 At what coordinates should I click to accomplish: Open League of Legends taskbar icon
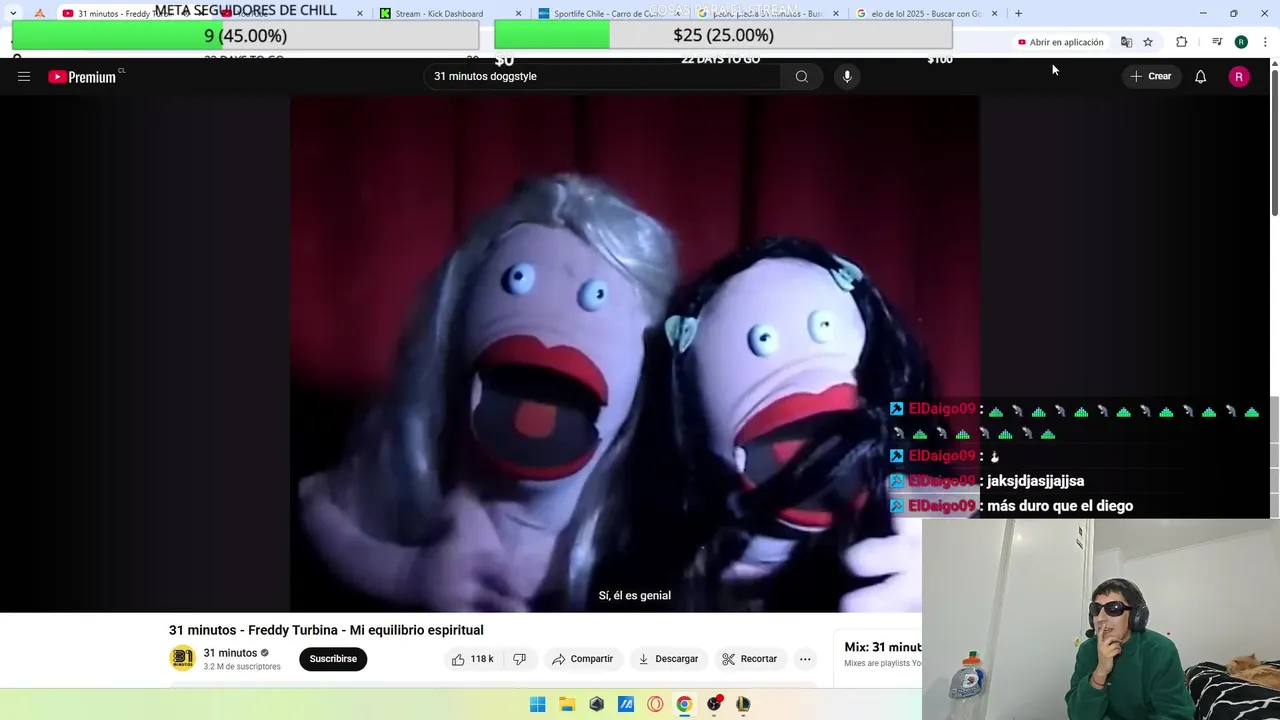point(743,704)
